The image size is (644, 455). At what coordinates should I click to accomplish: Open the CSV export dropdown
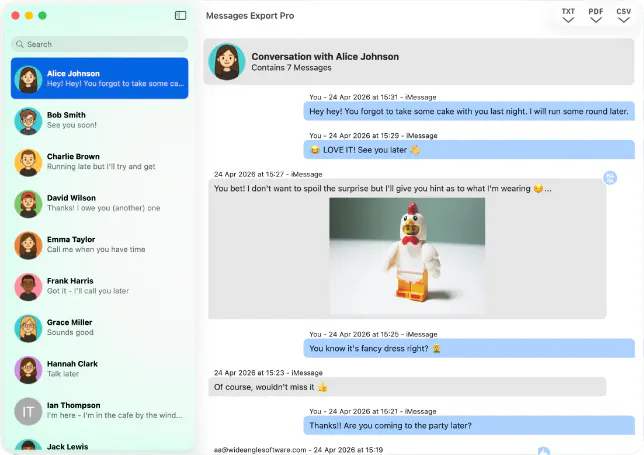[623, 16]
